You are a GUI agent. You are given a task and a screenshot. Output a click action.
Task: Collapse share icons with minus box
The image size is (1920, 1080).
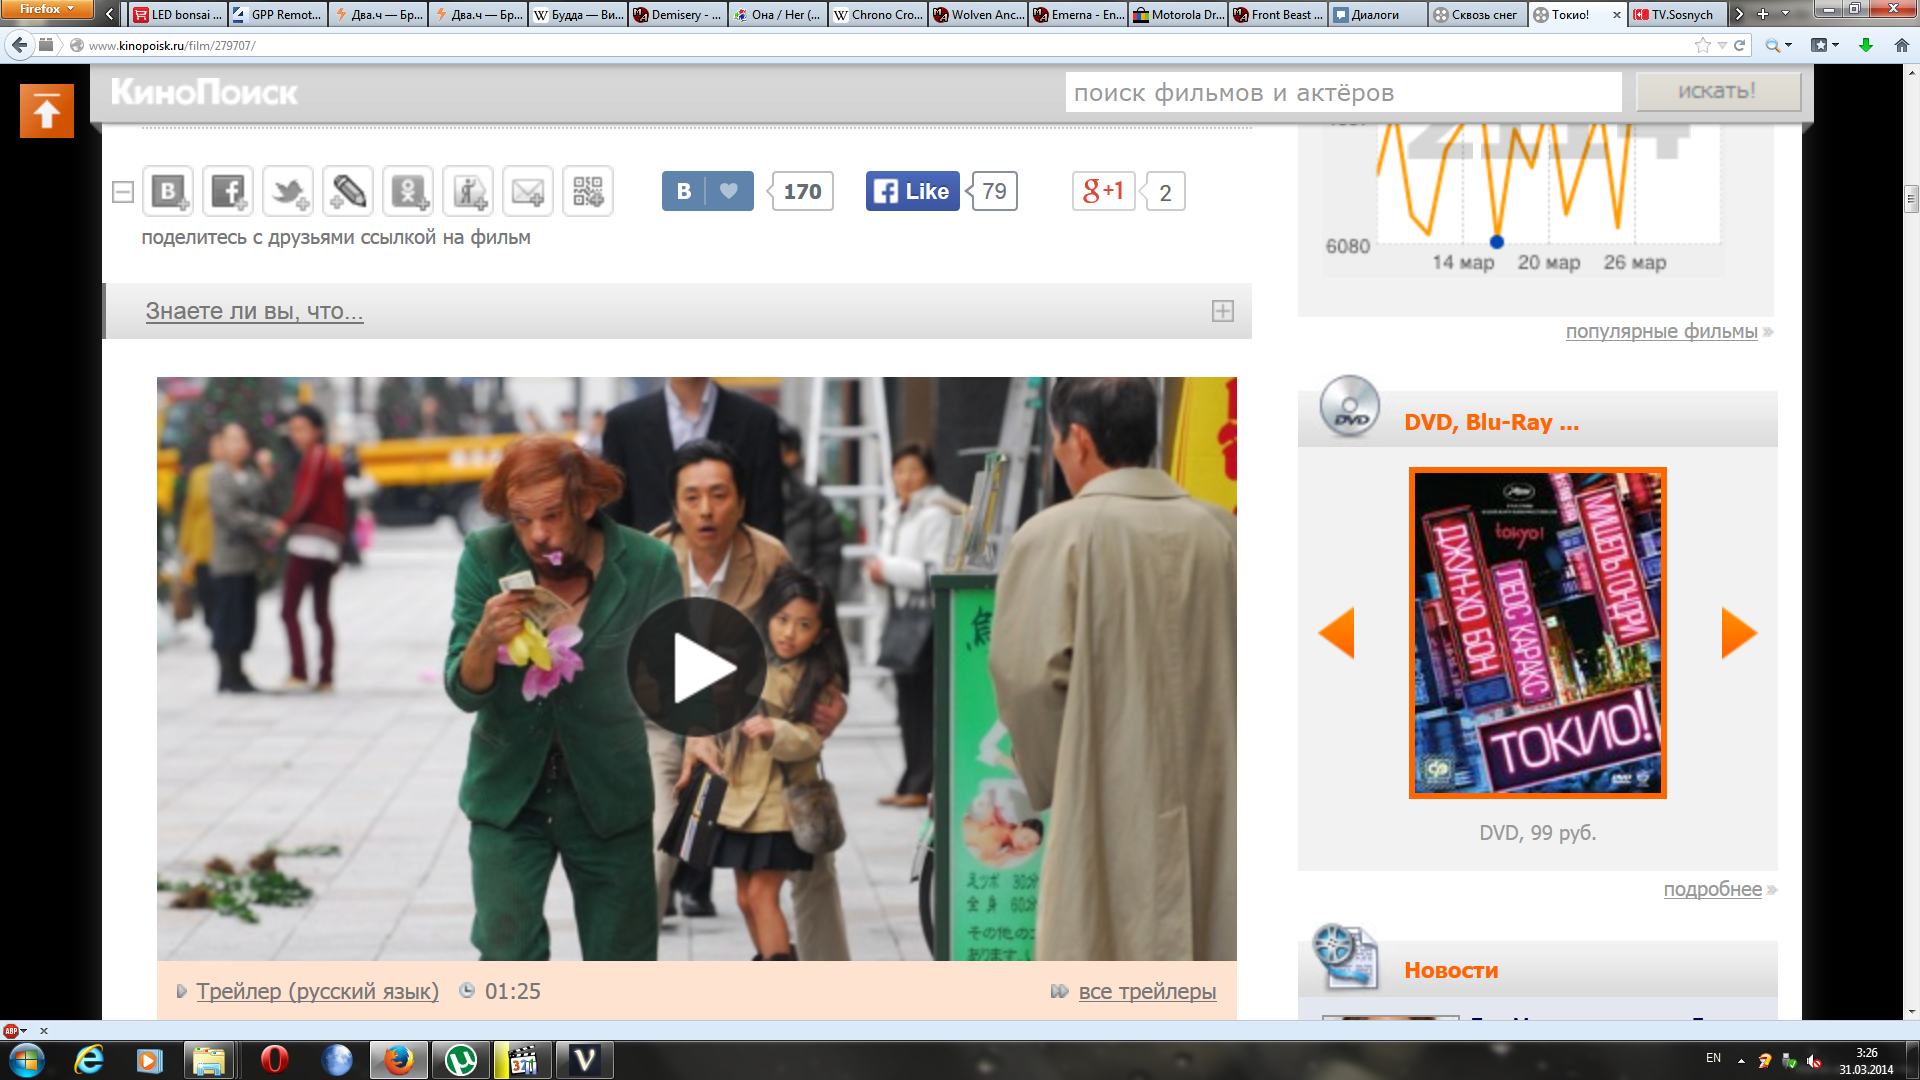(x=123, y=192)
